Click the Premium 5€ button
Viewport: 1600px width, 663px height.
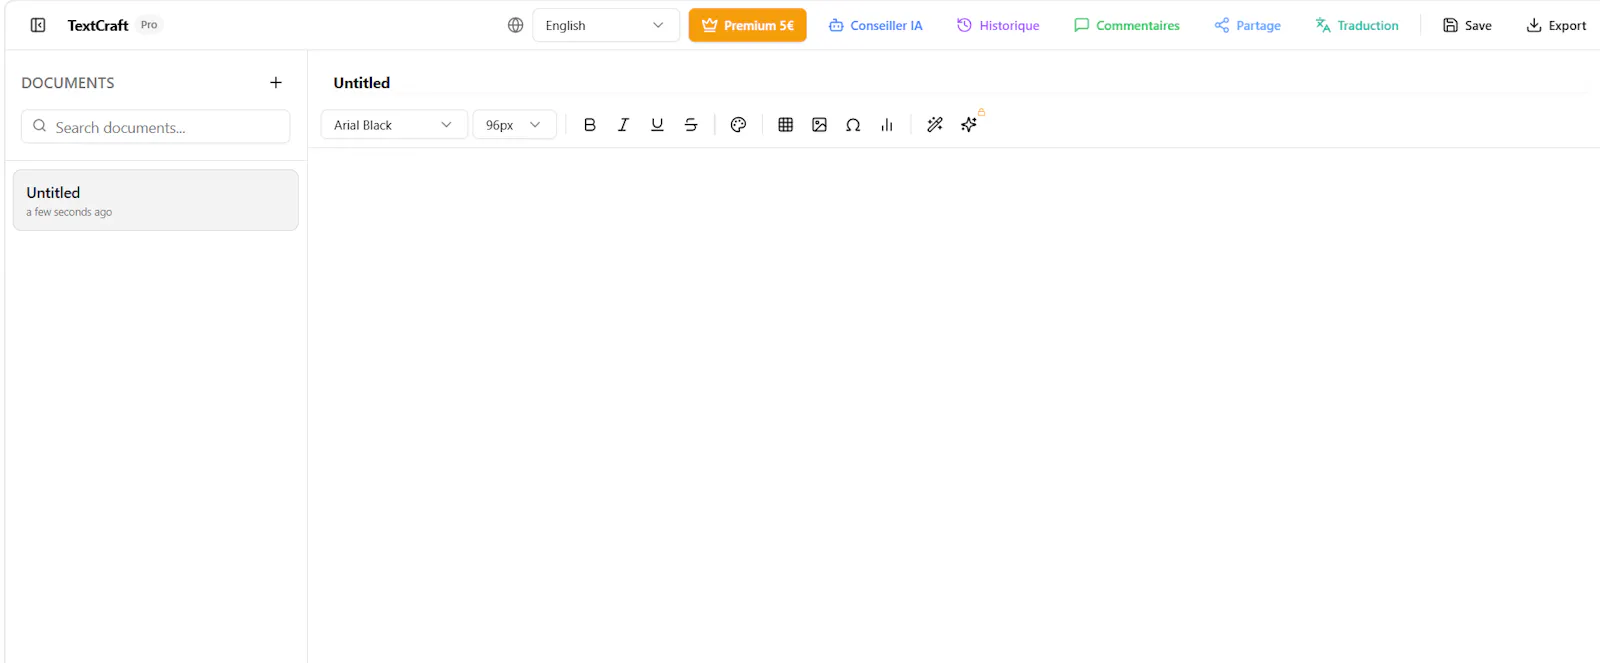click(x=747, y=25)
